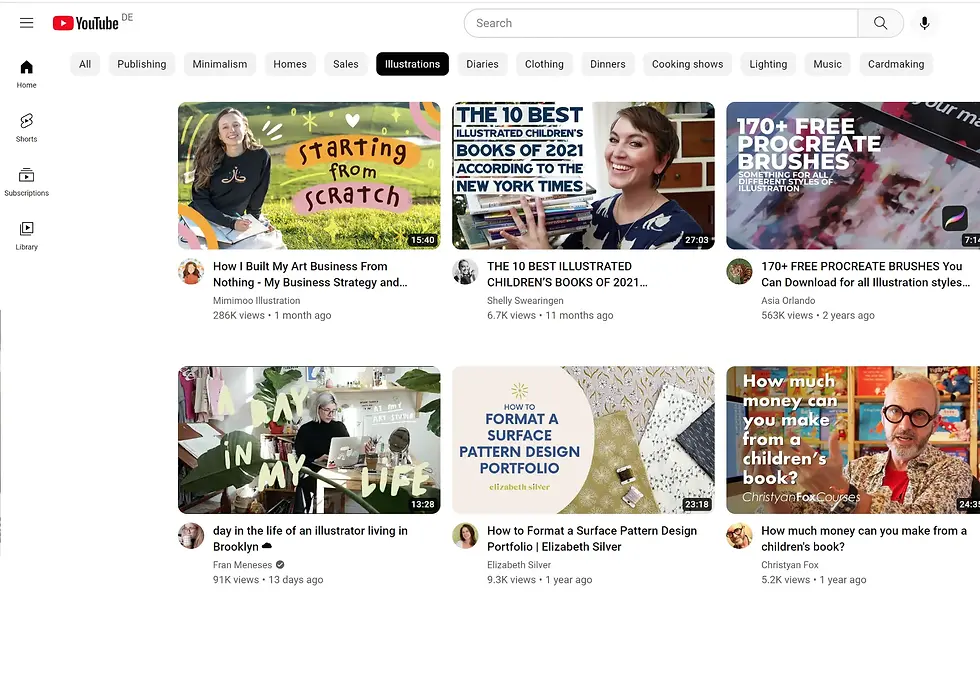Click verified badge next to Fran Meneses

[x=280, y=565]
